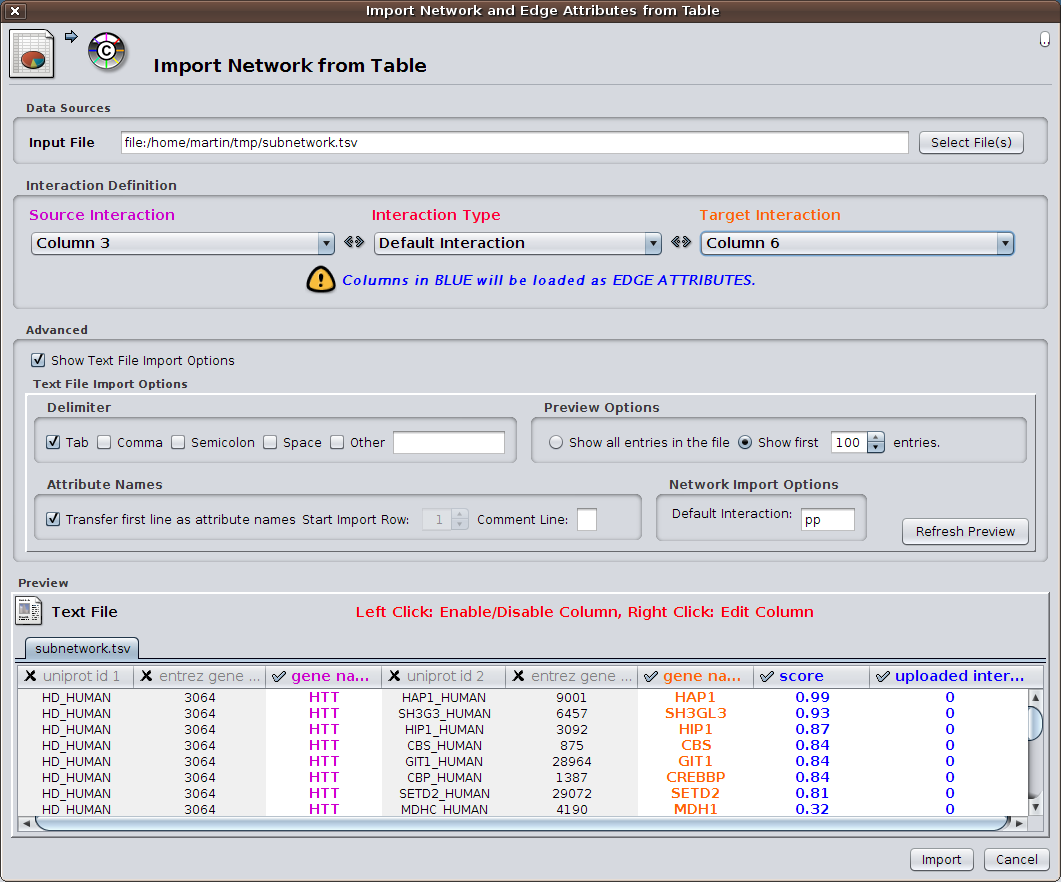Click the vertical scrollbar thumb of preview
The image size is (1061, 882).
point(1035,724)
